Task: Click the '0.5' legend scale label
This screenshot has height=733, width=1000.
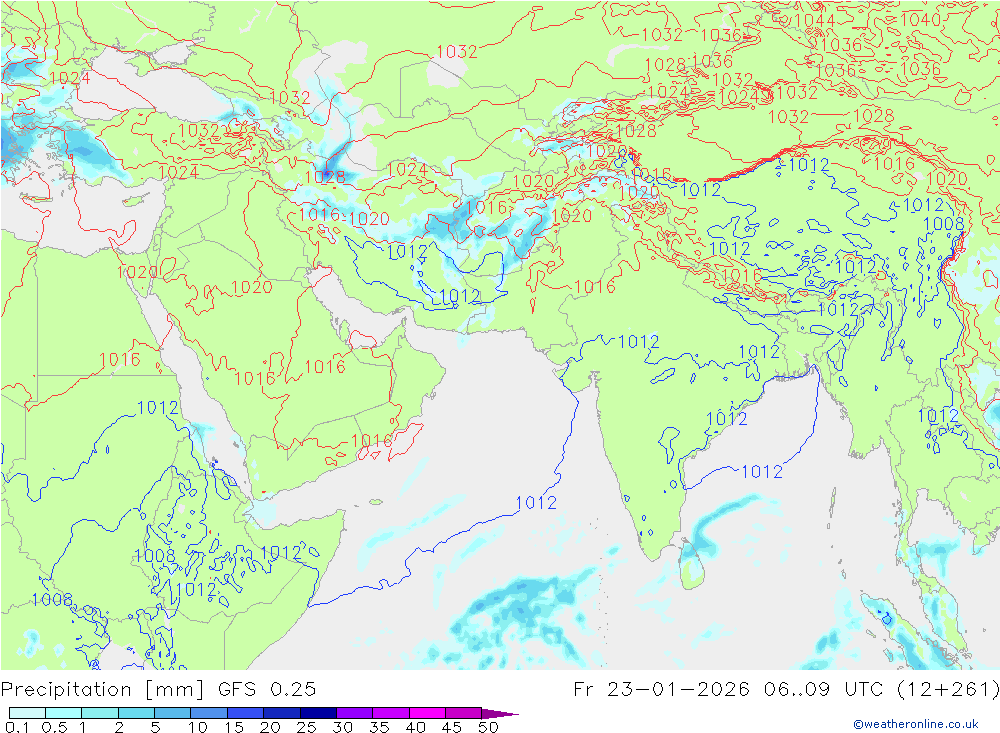Action: coord(54,727)
